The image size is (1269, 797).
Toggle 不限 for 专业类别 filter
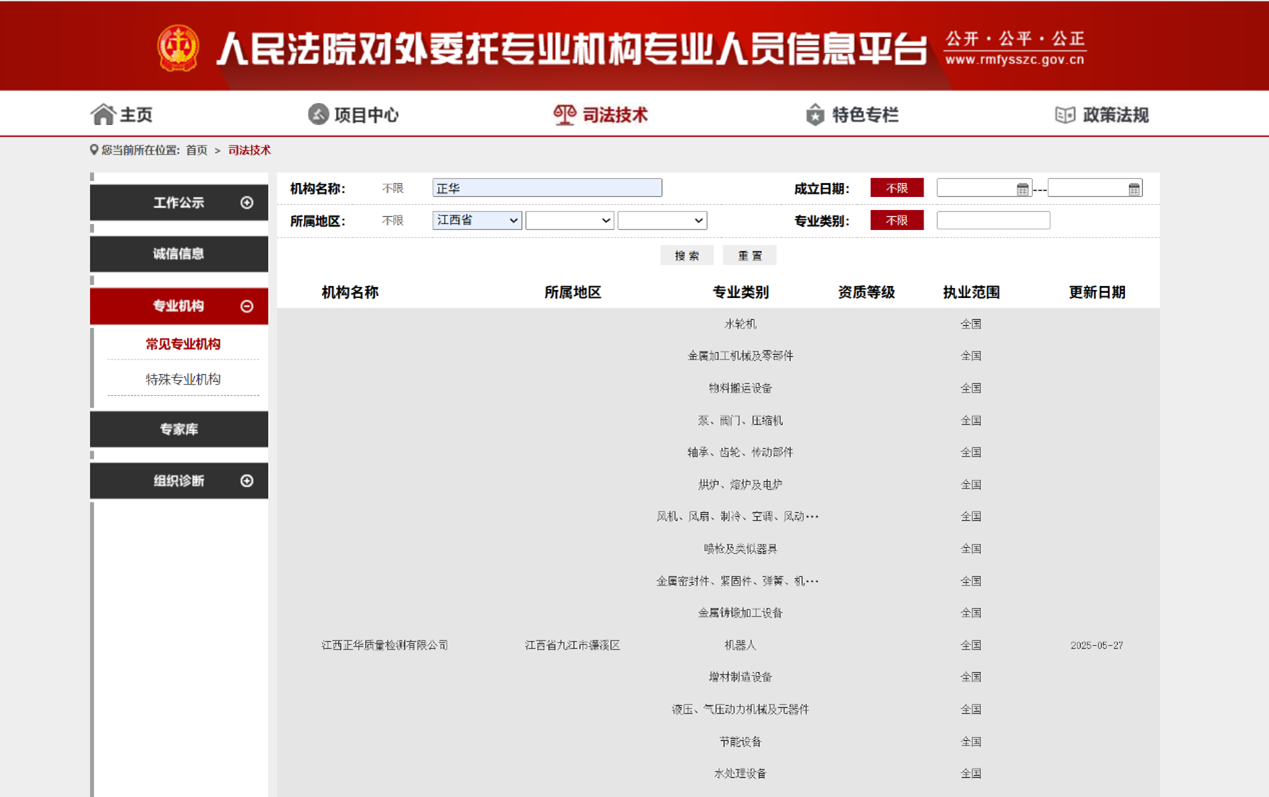point(896,220)
